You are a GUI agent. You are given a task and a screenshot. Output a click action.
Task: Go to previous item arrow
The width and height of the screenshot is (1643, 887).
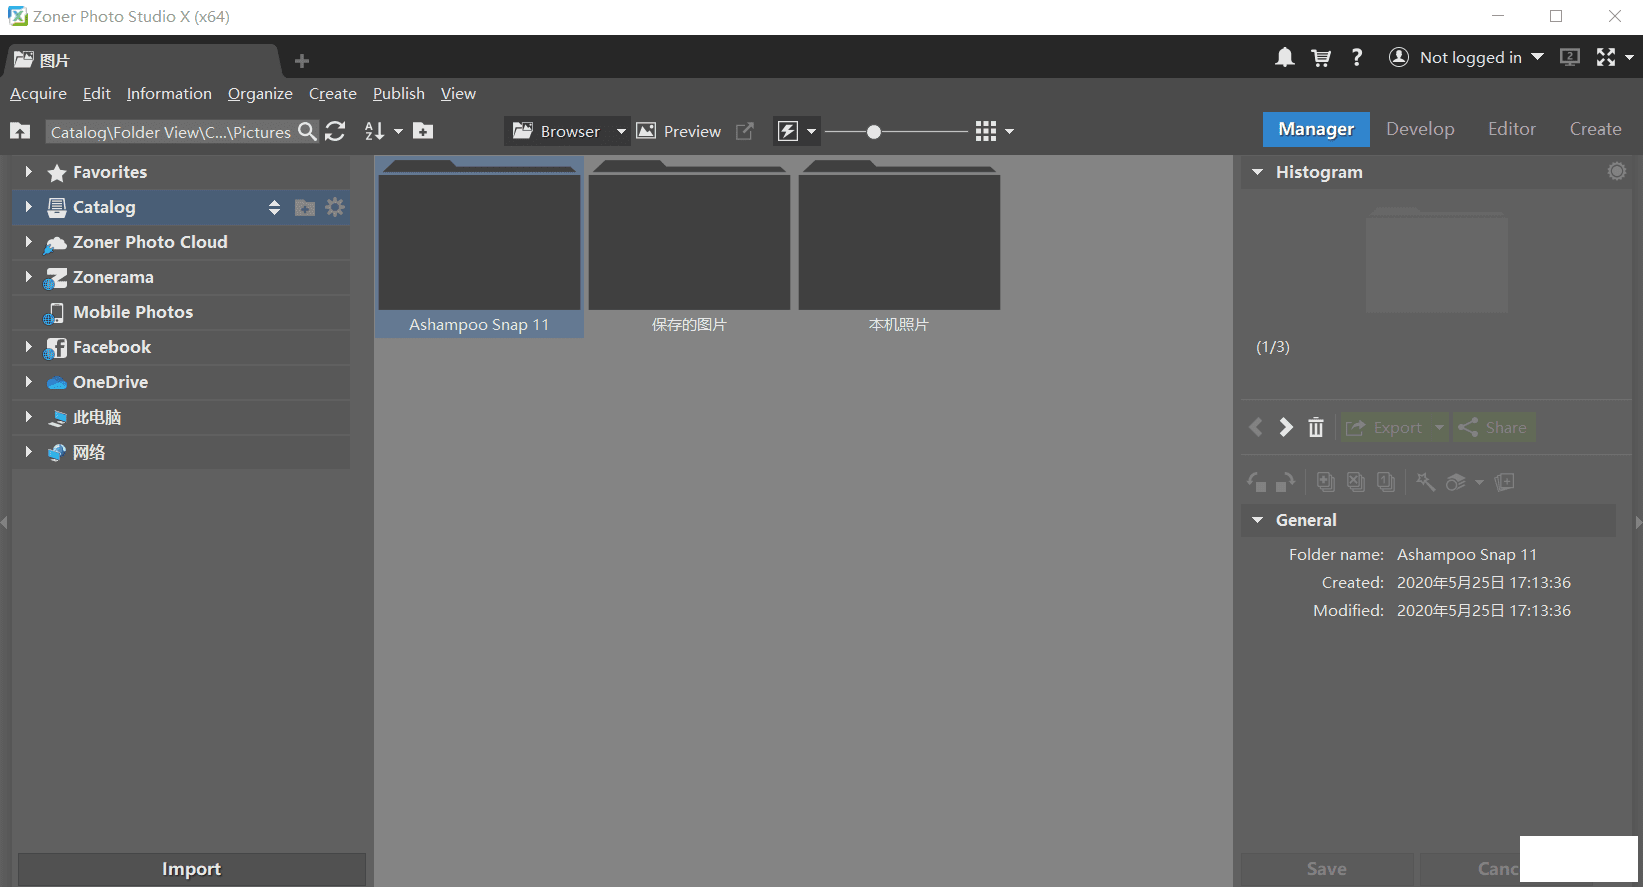point(1256,427)
